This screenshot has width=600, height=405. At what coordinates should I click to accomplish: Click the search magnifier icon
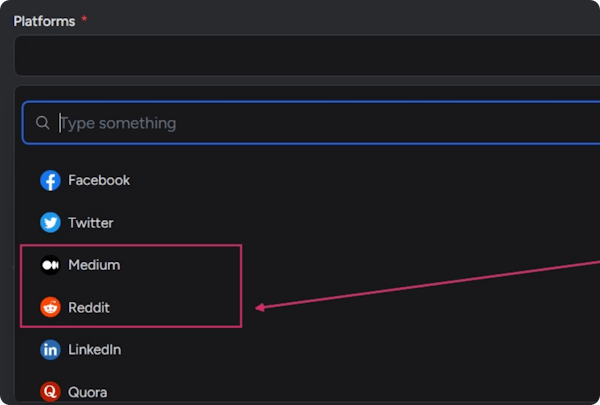pyautogui.click(x=42, y=123)
